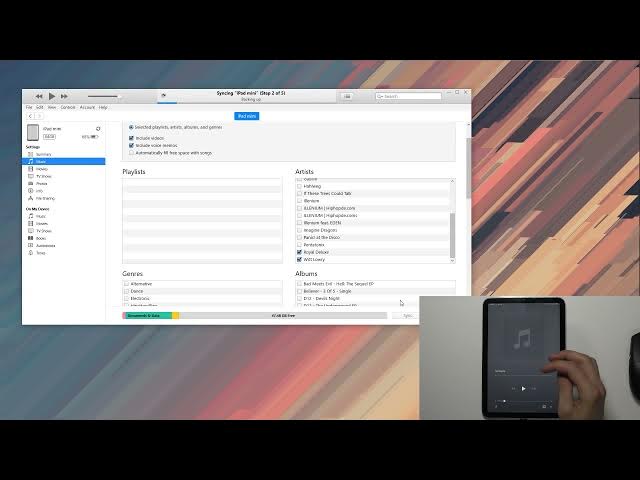Viewport: 640px width, 480px height.
Task: Click the Previous track rewind icon
Action: click(39, 96)
